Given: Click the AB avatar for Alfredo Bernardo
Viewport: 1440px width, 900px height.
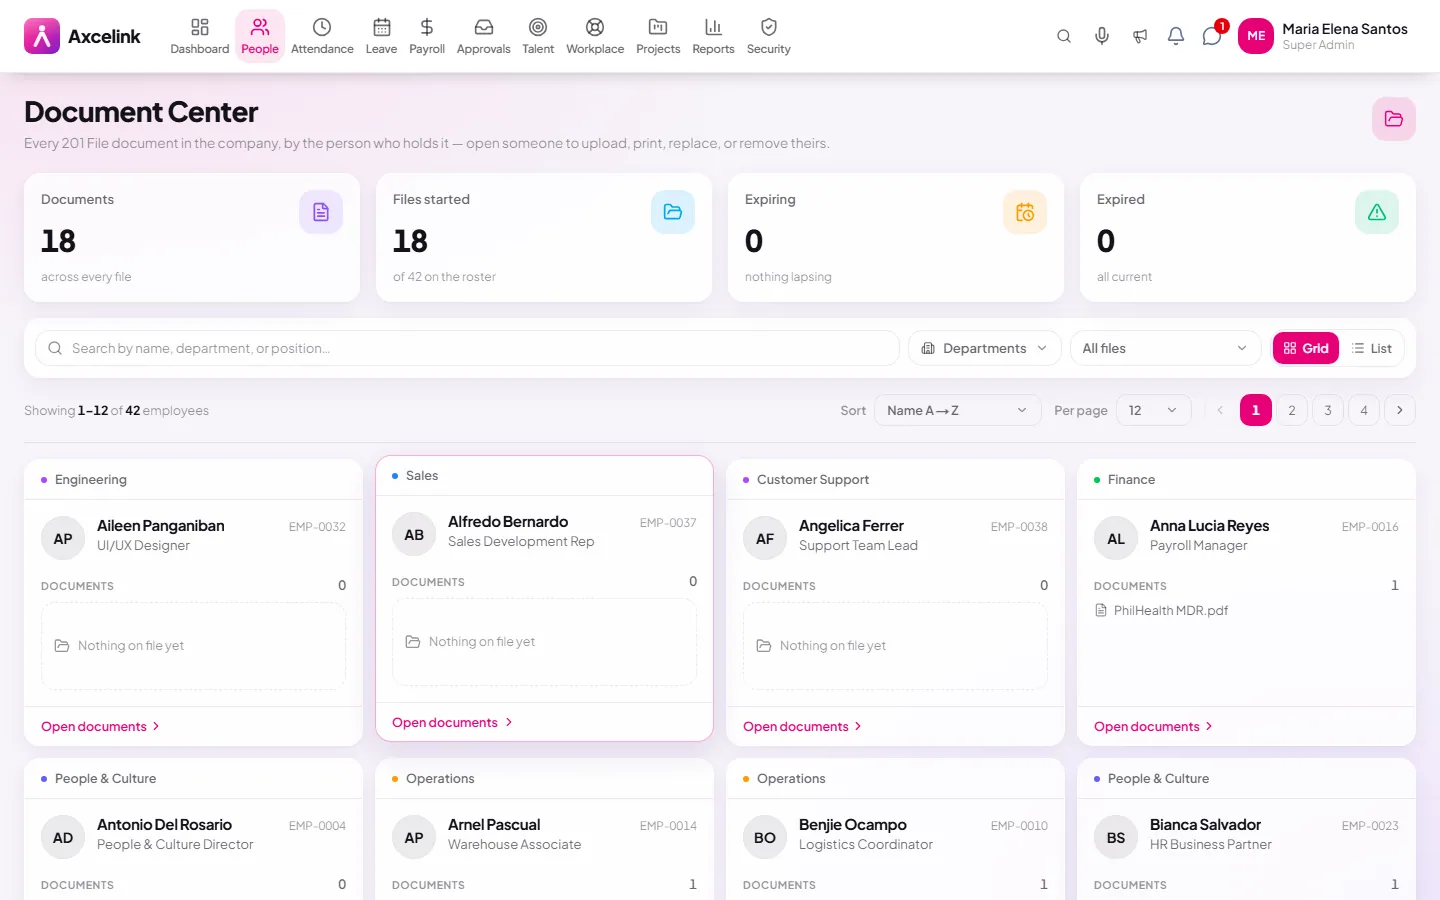Looking at the screenshot, I should click(414, 534).
